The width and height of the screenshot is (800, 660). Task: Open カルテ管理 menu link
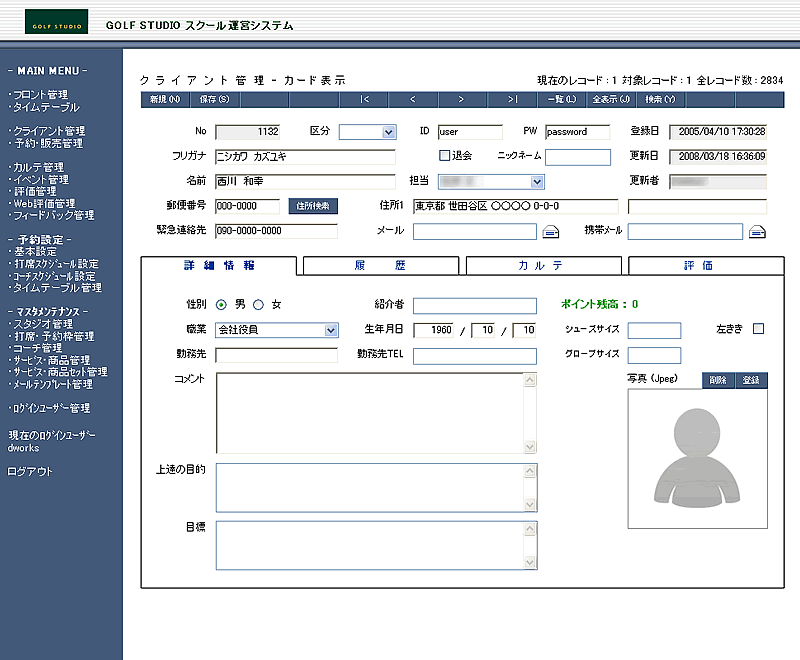coord(38,167)
